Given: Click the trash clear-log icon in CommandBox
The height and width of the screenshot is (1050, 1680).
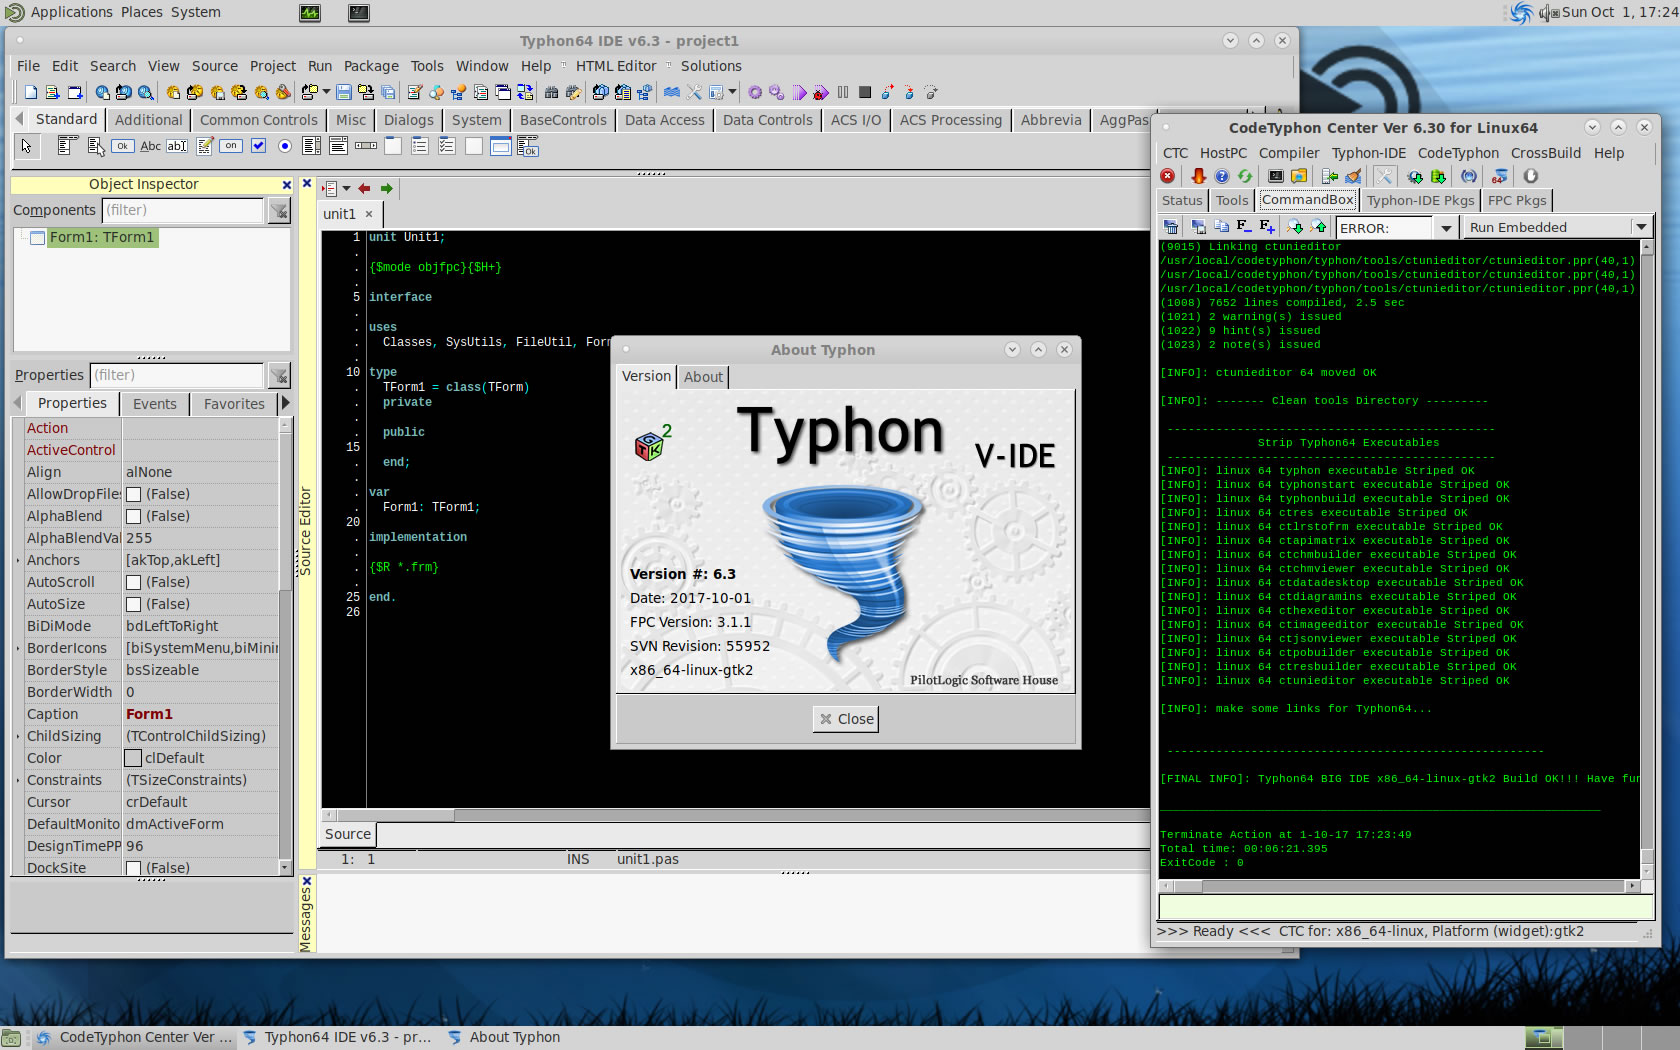Looking at the screenshot, I should click(x=1171, y=227).
